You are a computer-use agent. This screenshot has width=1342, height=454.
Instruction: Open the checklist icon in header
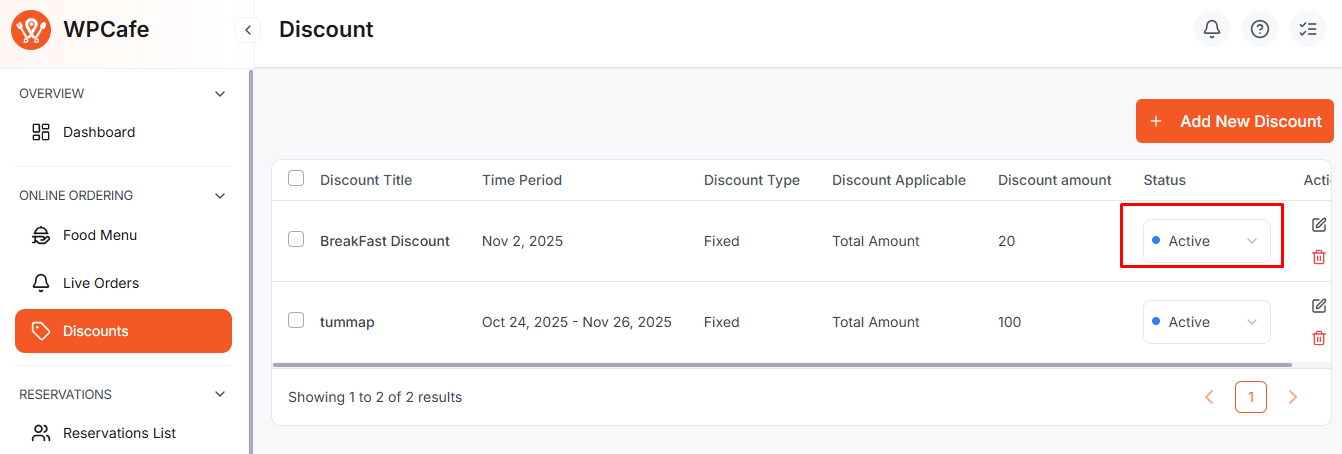[1307, 29]
